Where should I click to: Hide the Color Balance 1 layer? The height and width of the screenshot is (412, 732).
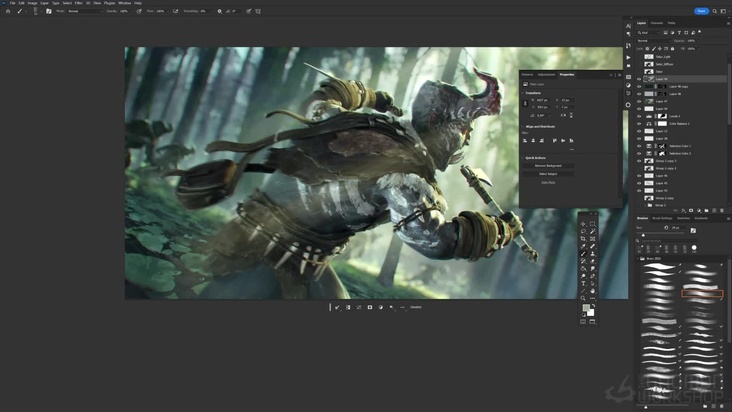(x=639, y=124)
